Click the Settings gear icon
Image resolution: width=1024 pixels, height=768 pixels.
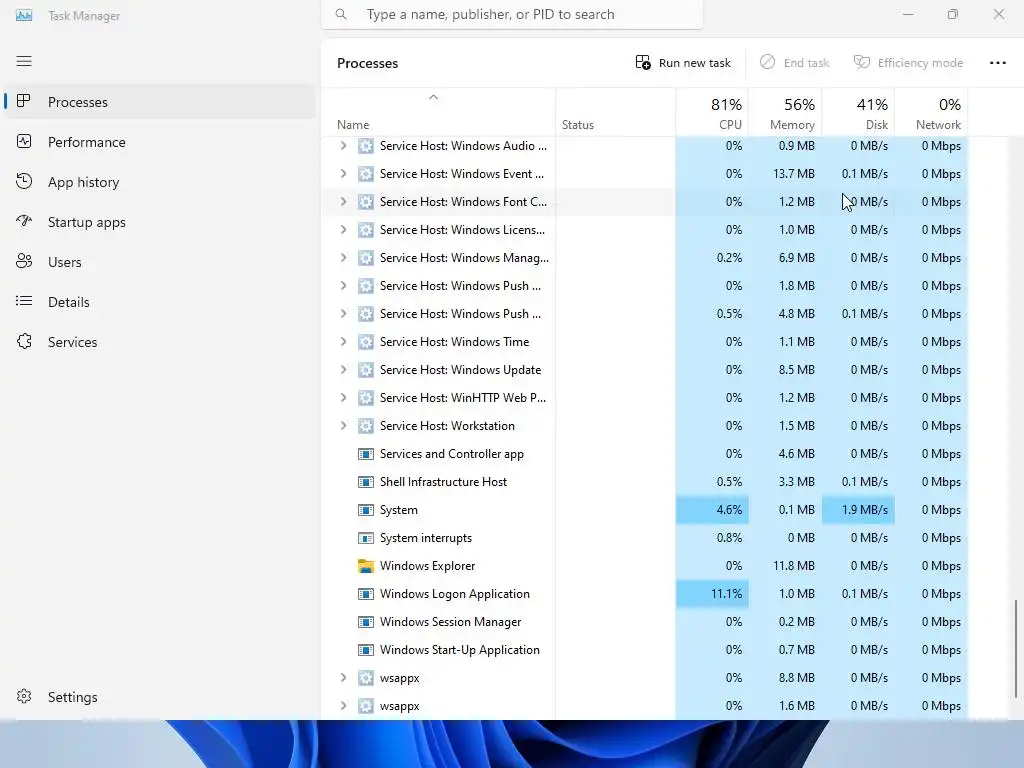click(24, 697)
